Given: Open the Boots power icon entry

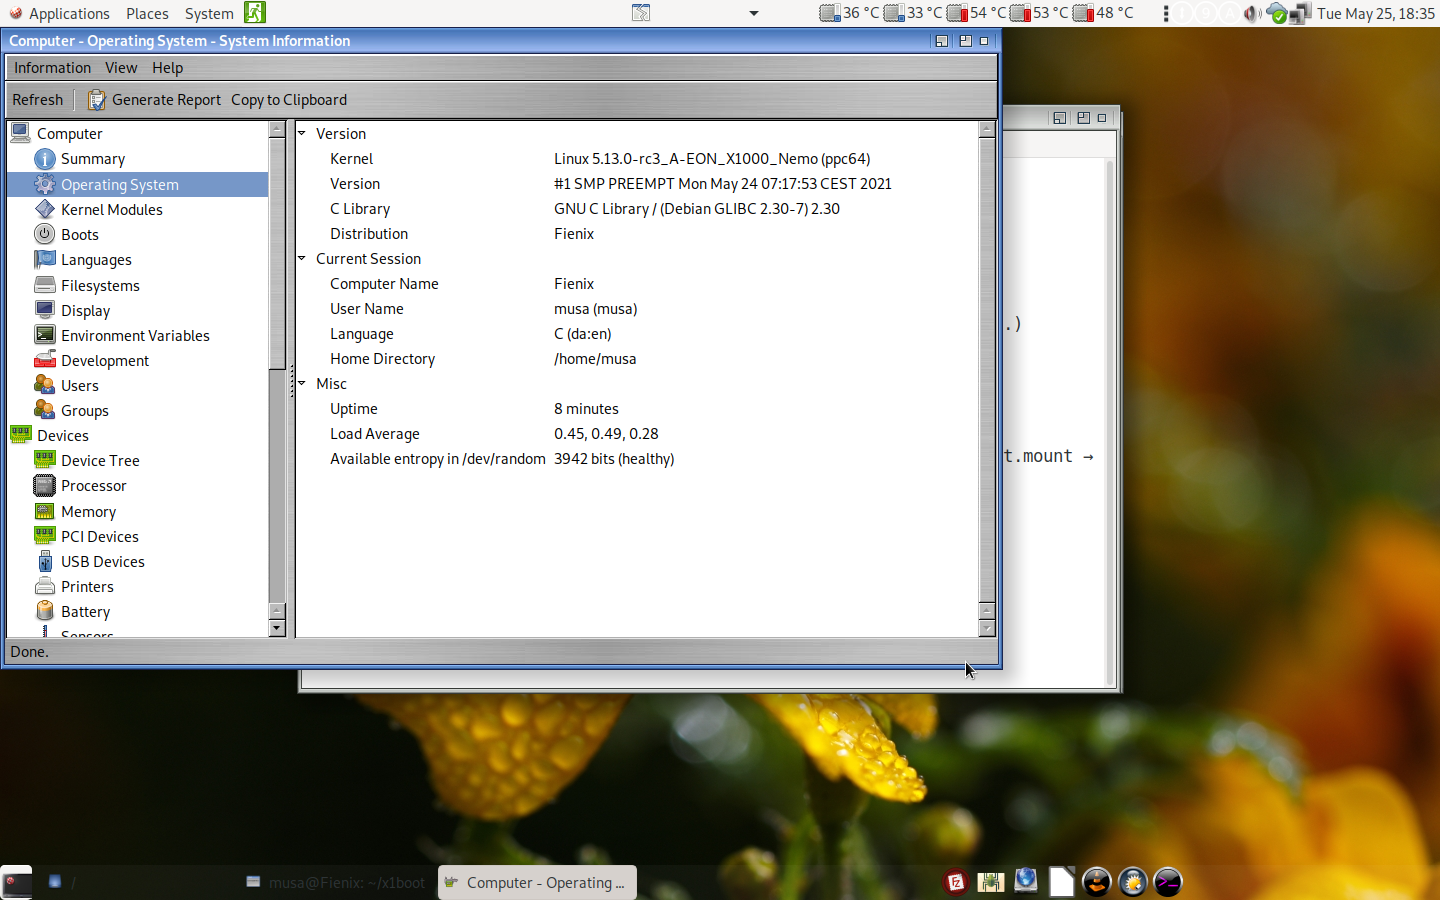Looking at the screenshot, I should click(x=45, y=234).
